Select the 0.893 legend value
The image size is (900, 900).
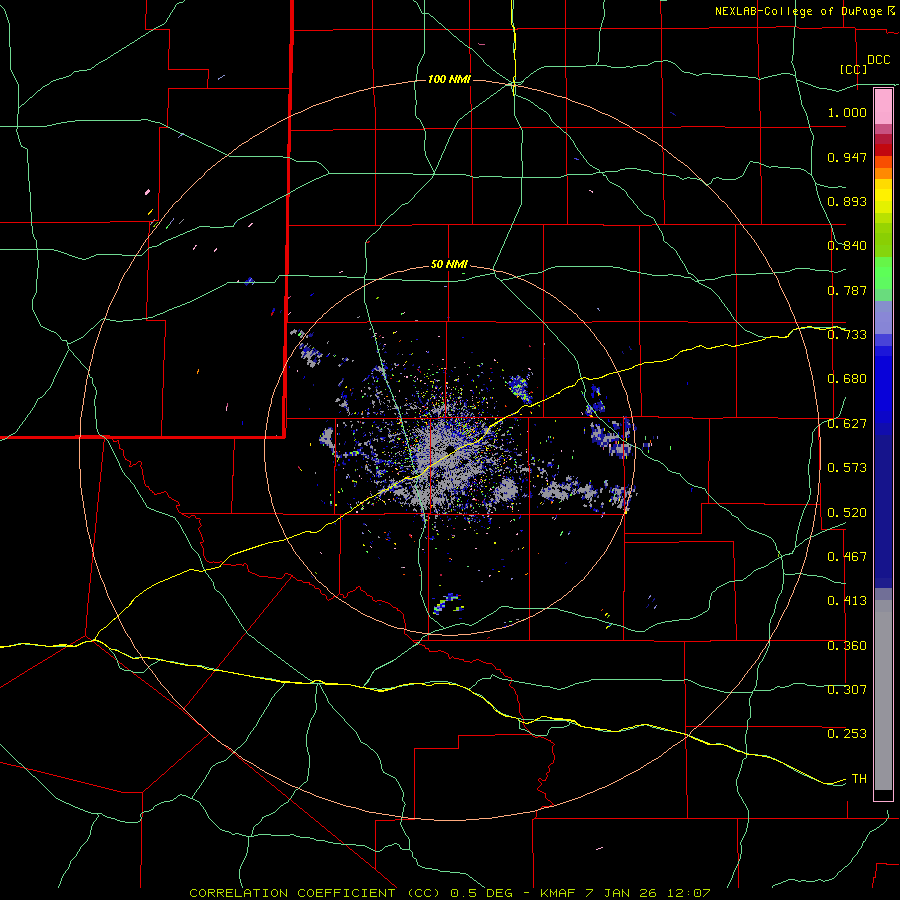point(847,201)
